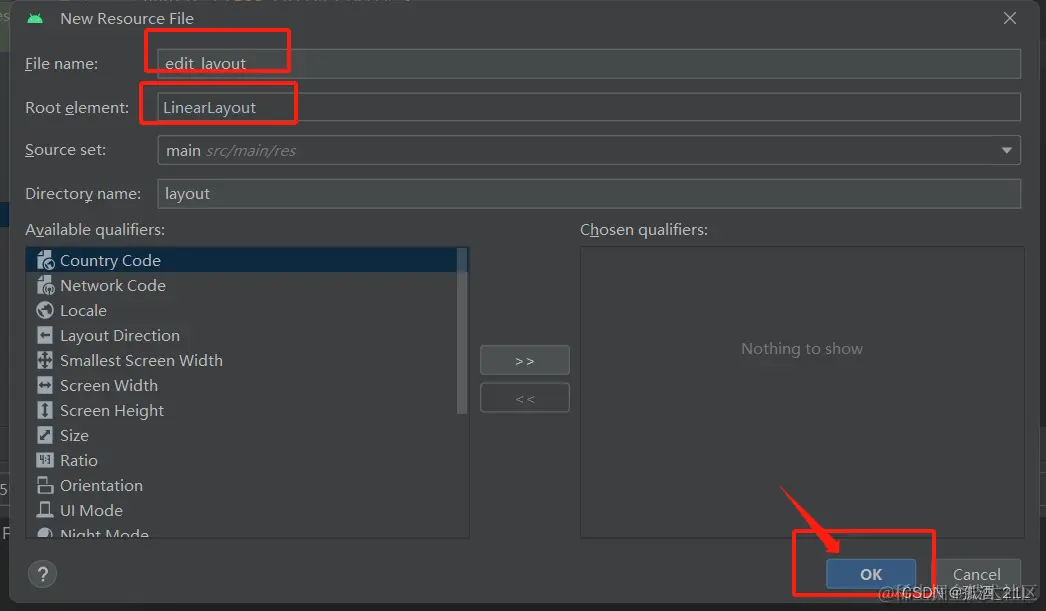Screen dimensions: 1046x611
Task: Select UI Mode qualifier row
Action: click(241, 510)
